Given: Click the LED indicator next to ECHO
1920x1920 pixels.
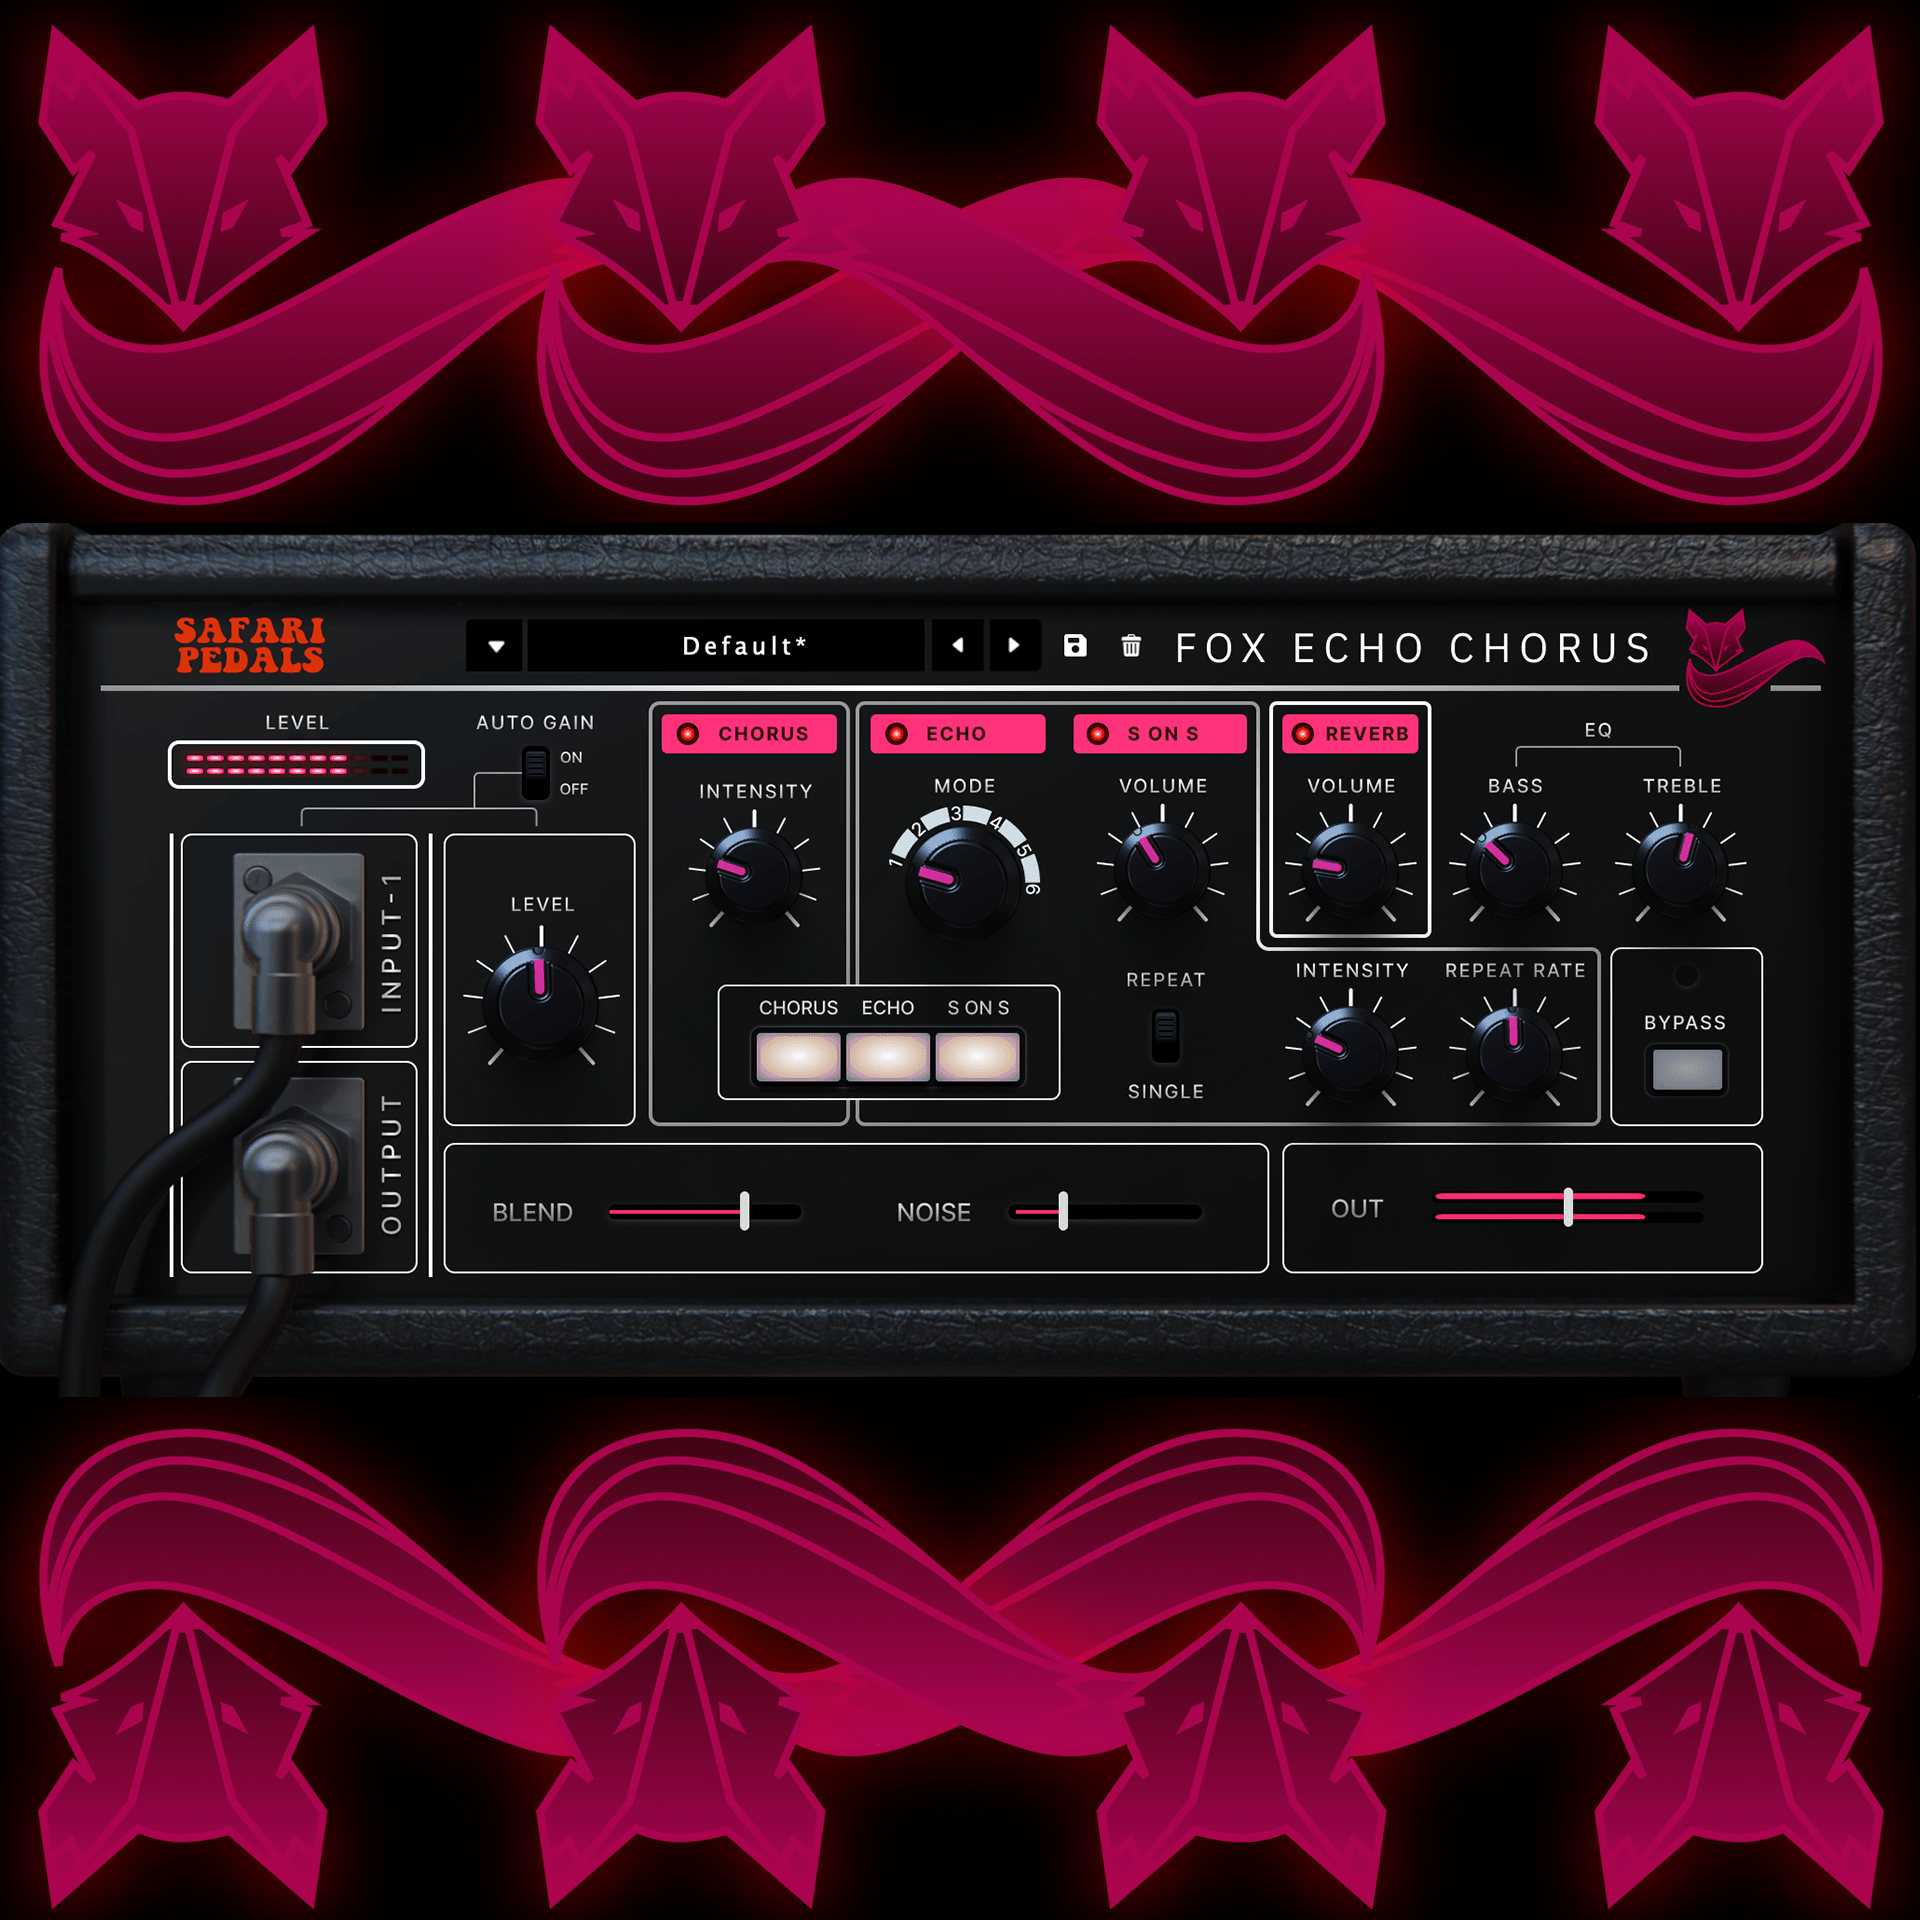Looking at the screenshot, I should tap(898, 734).
